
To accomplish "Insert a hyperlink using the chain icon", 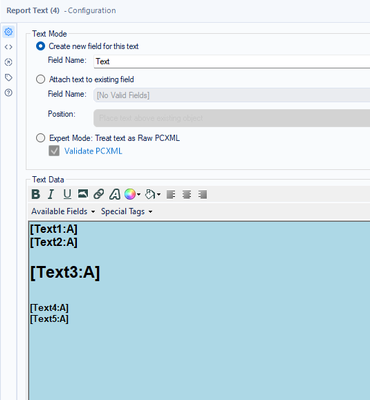I will pyautogui.click(x=99, y=194).
